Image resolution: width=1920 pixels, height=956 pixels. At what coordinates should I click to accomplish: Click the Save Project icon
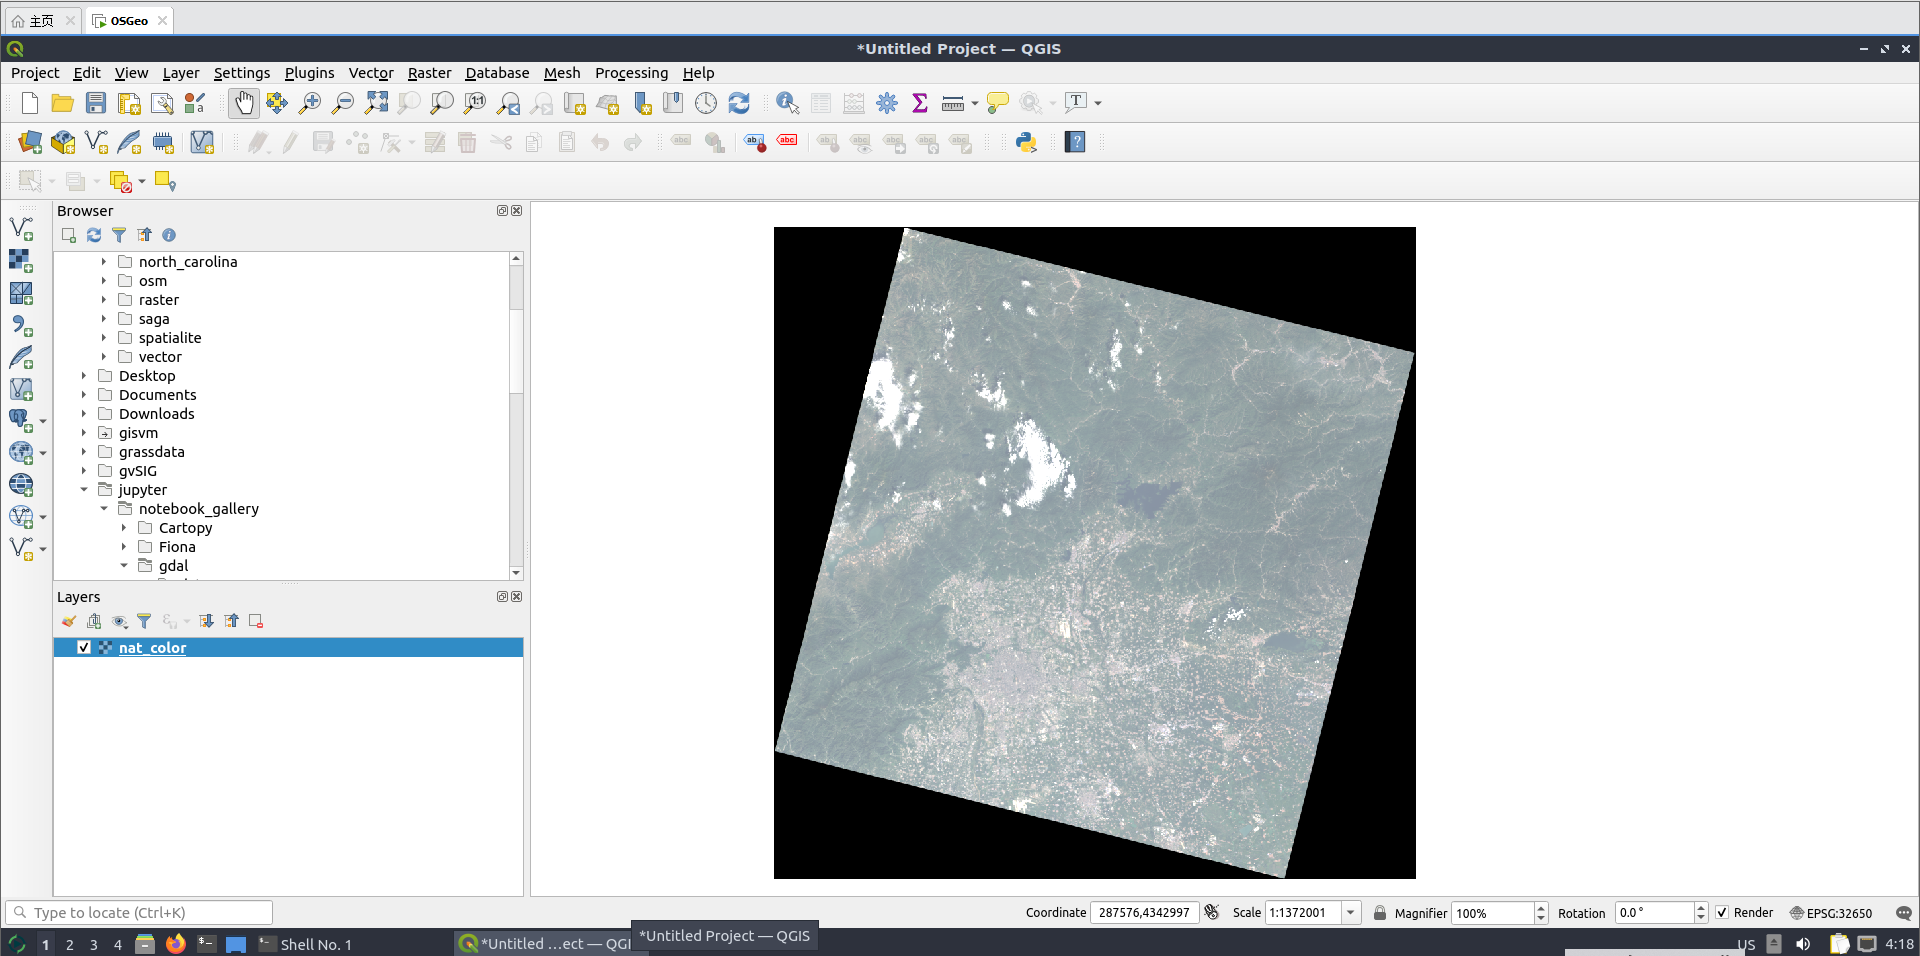(x=96, y=103)
